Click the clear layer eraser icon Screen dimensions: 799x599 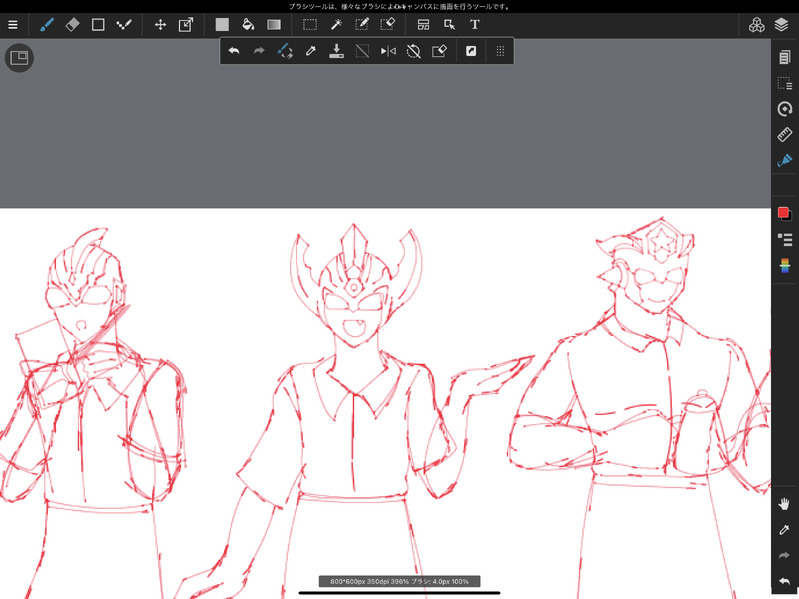(x=439, y=51)
